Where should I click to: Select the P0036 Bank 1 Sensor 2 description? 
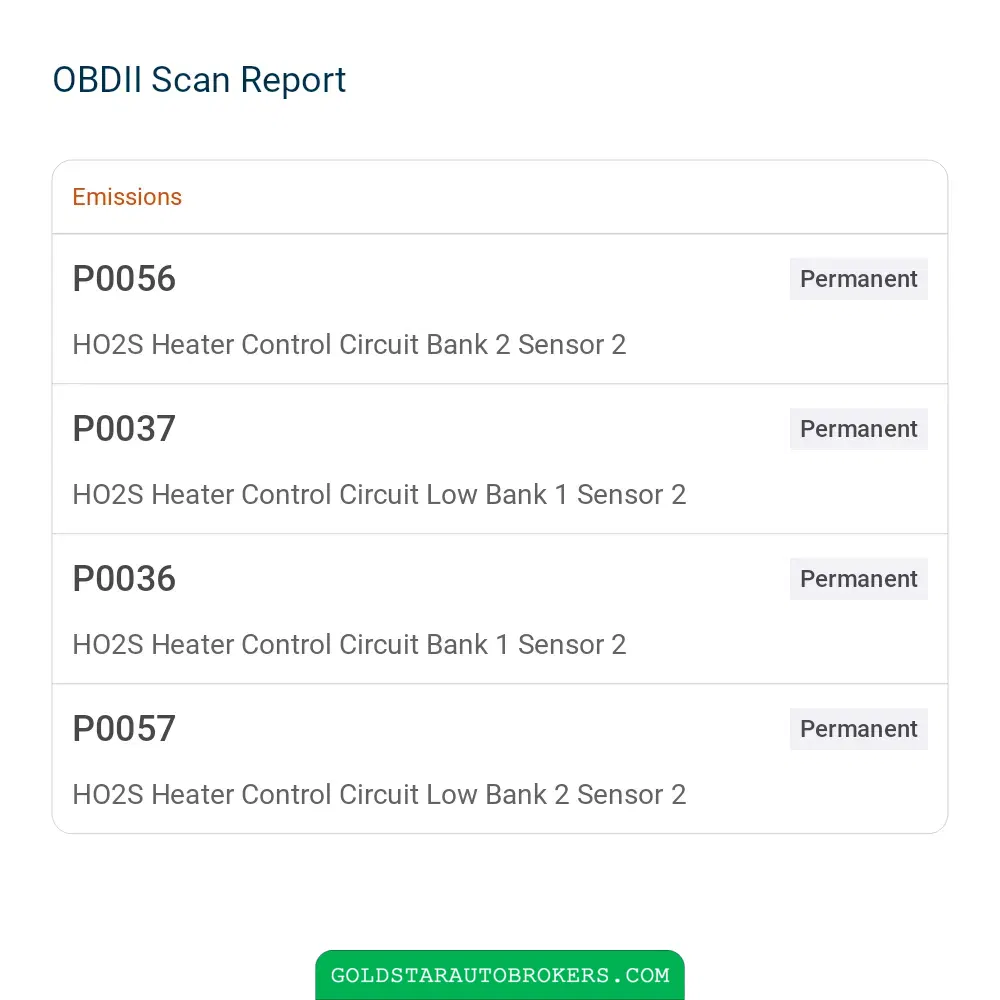click(349, 645)
